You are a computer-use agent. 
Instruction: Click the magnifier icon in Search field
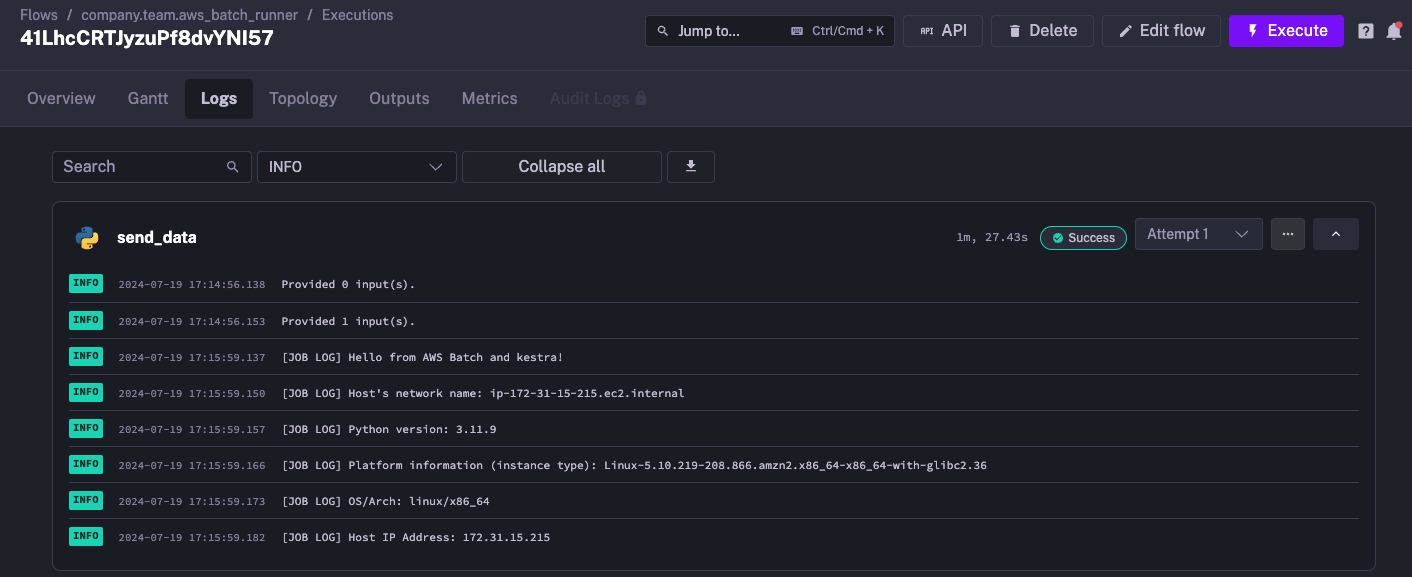[232, 167]
